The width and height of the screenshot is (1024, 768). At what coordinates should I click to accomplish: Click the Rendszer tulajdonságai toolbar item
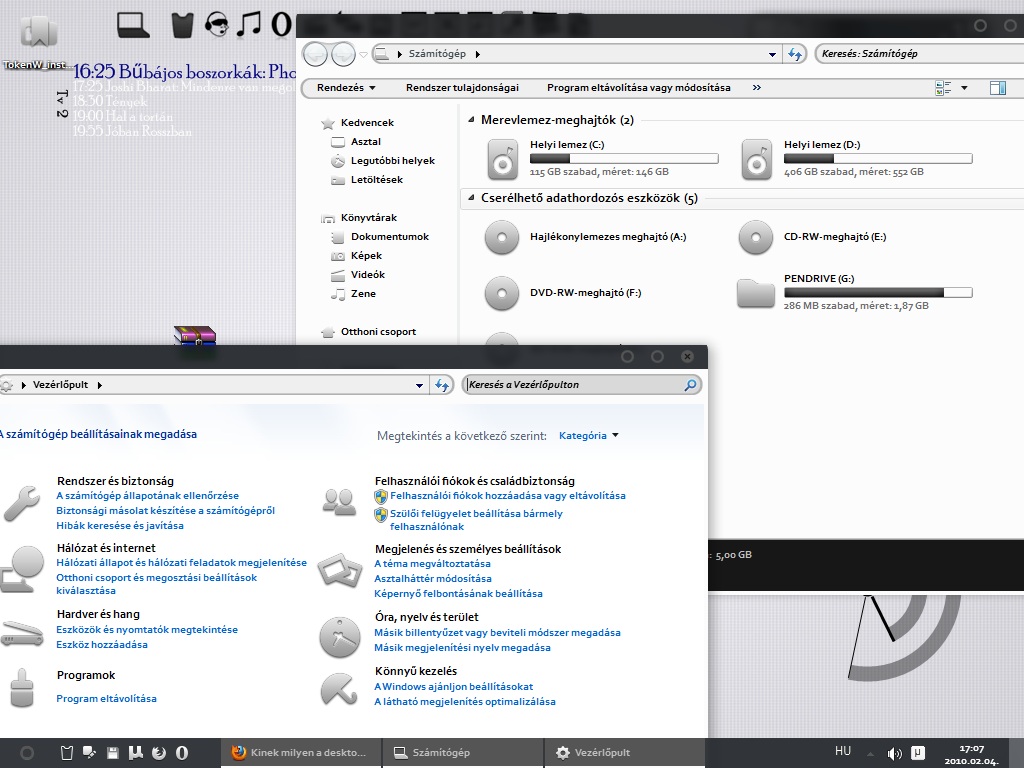[x=462, y=88]
